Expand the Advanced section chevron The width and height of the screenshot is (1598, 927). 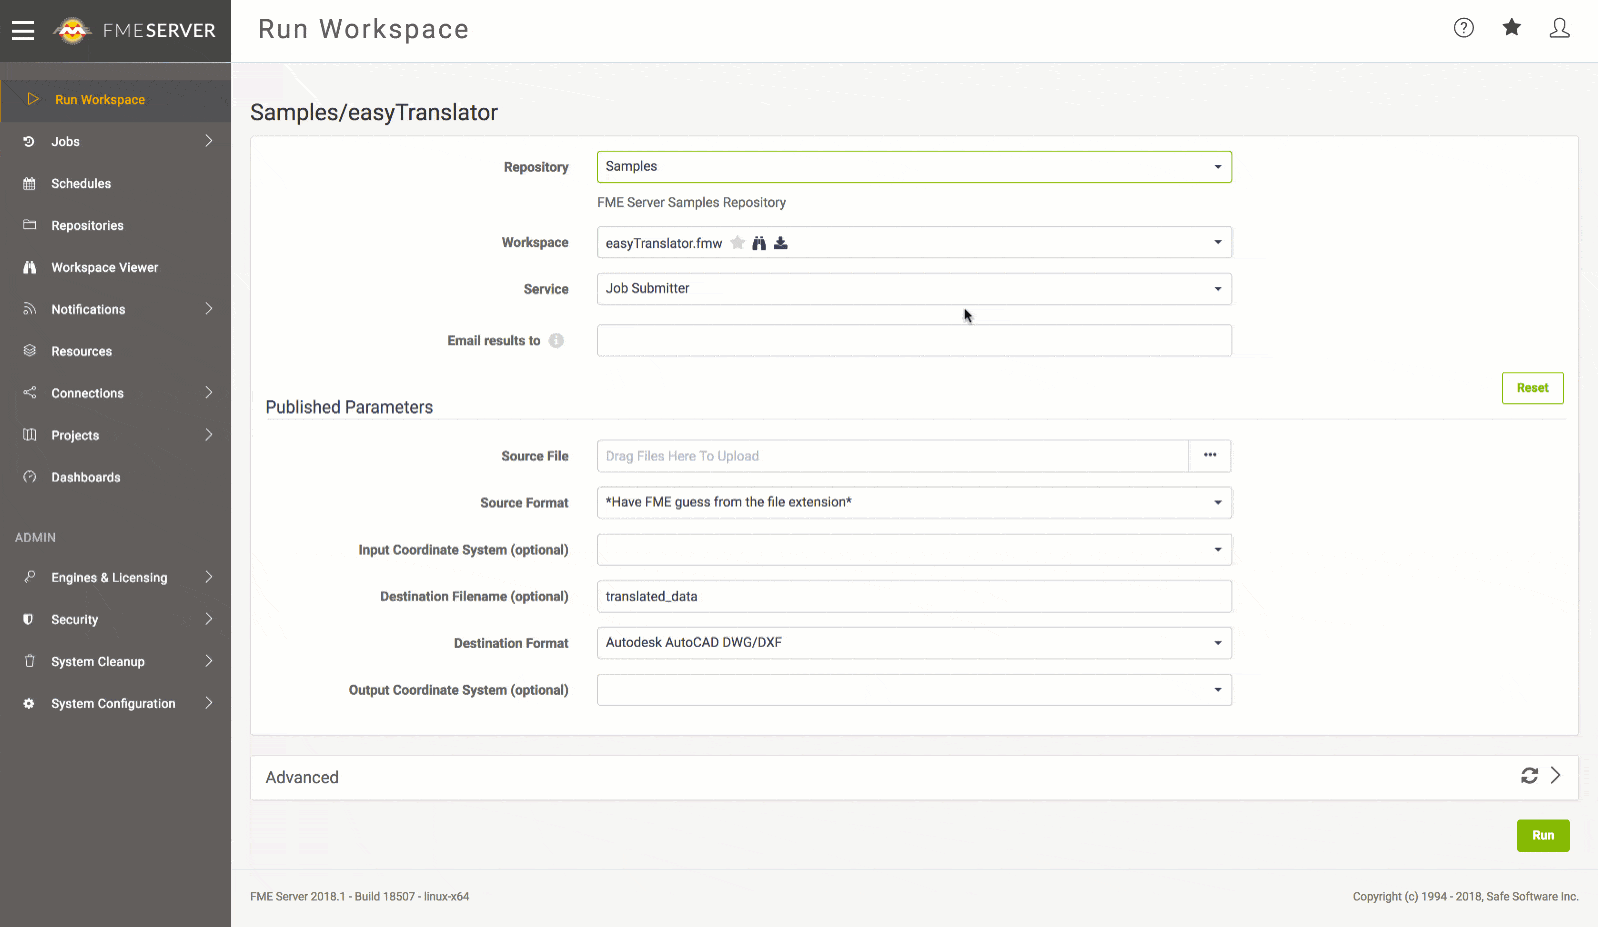tap(1555, 776)
